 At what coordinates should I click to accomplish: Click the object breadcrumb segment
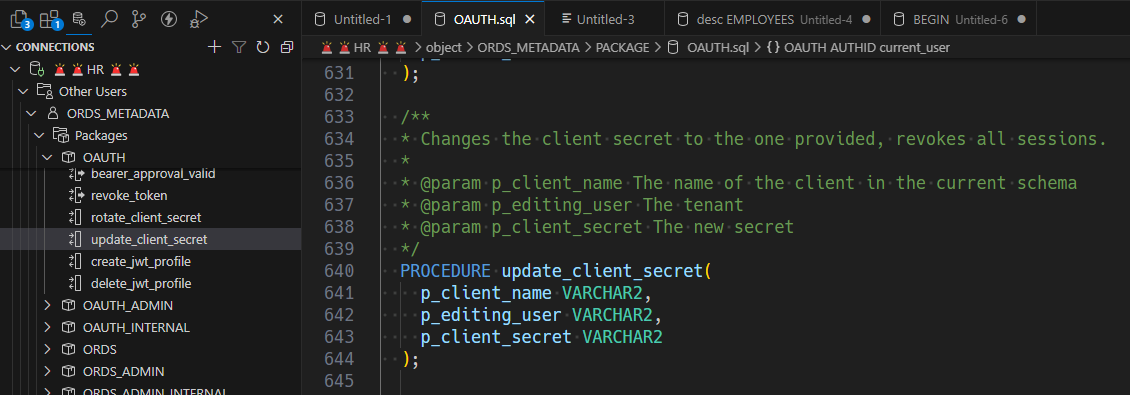[x=444, y=48]
